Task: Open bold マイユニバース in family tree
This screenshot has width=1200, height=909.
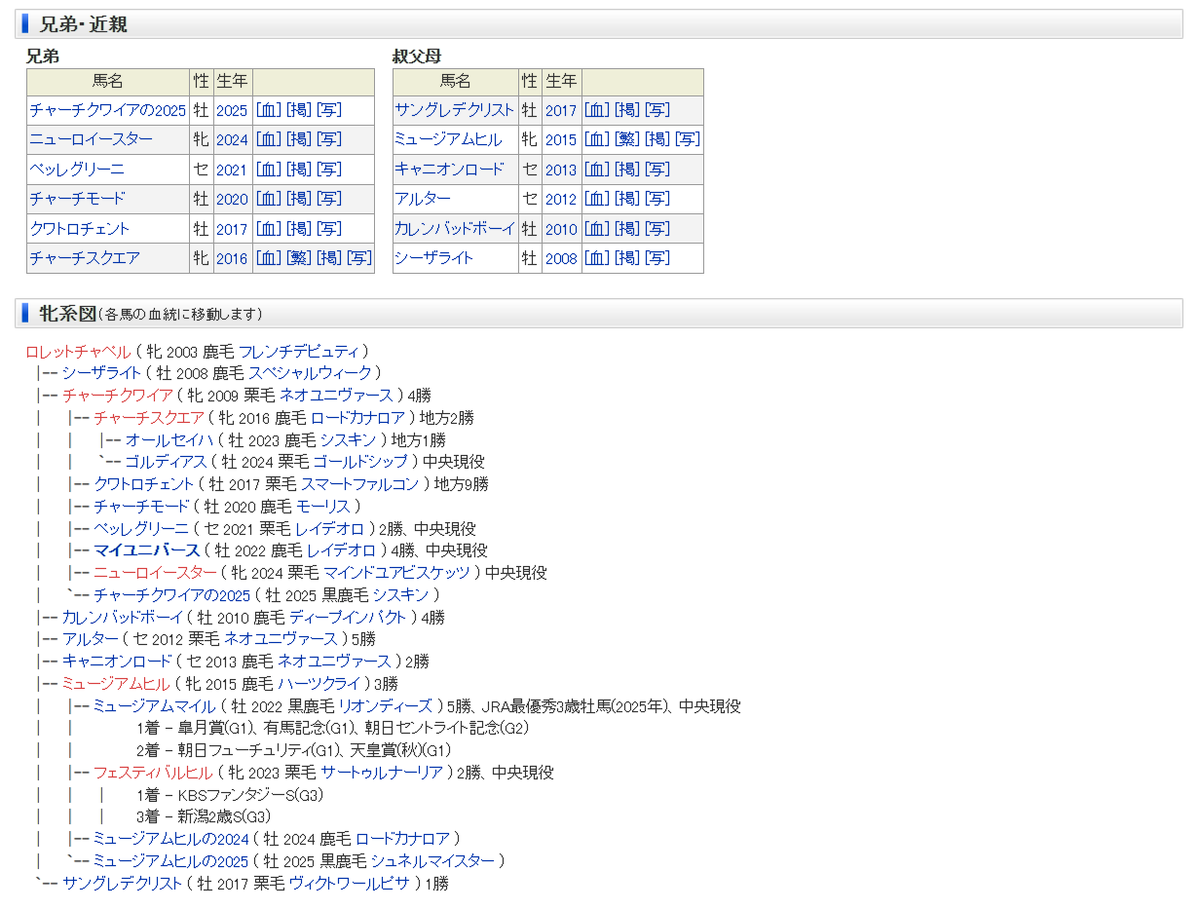Action: (x=147, y=550)
